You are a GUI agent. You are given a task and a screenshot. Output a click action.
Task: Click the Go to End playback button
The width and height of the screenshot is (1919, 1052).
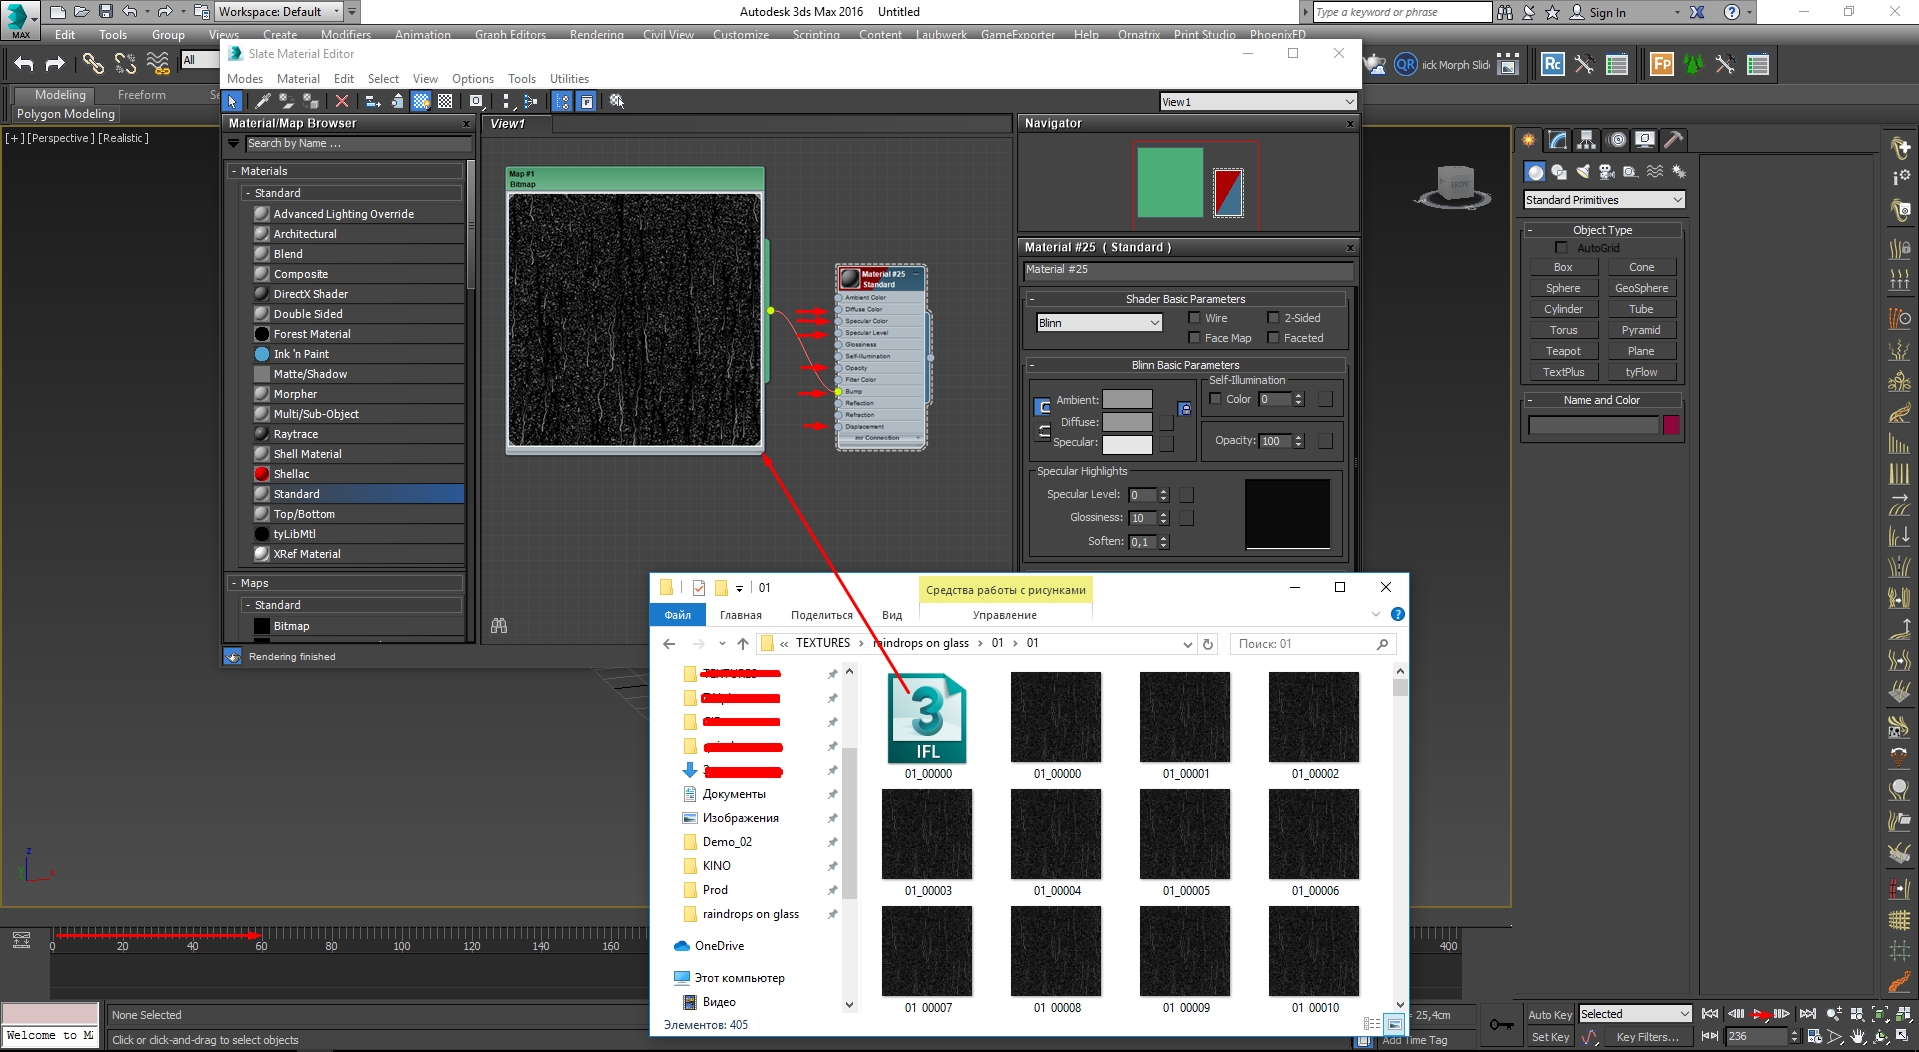click(1807, 1014)
